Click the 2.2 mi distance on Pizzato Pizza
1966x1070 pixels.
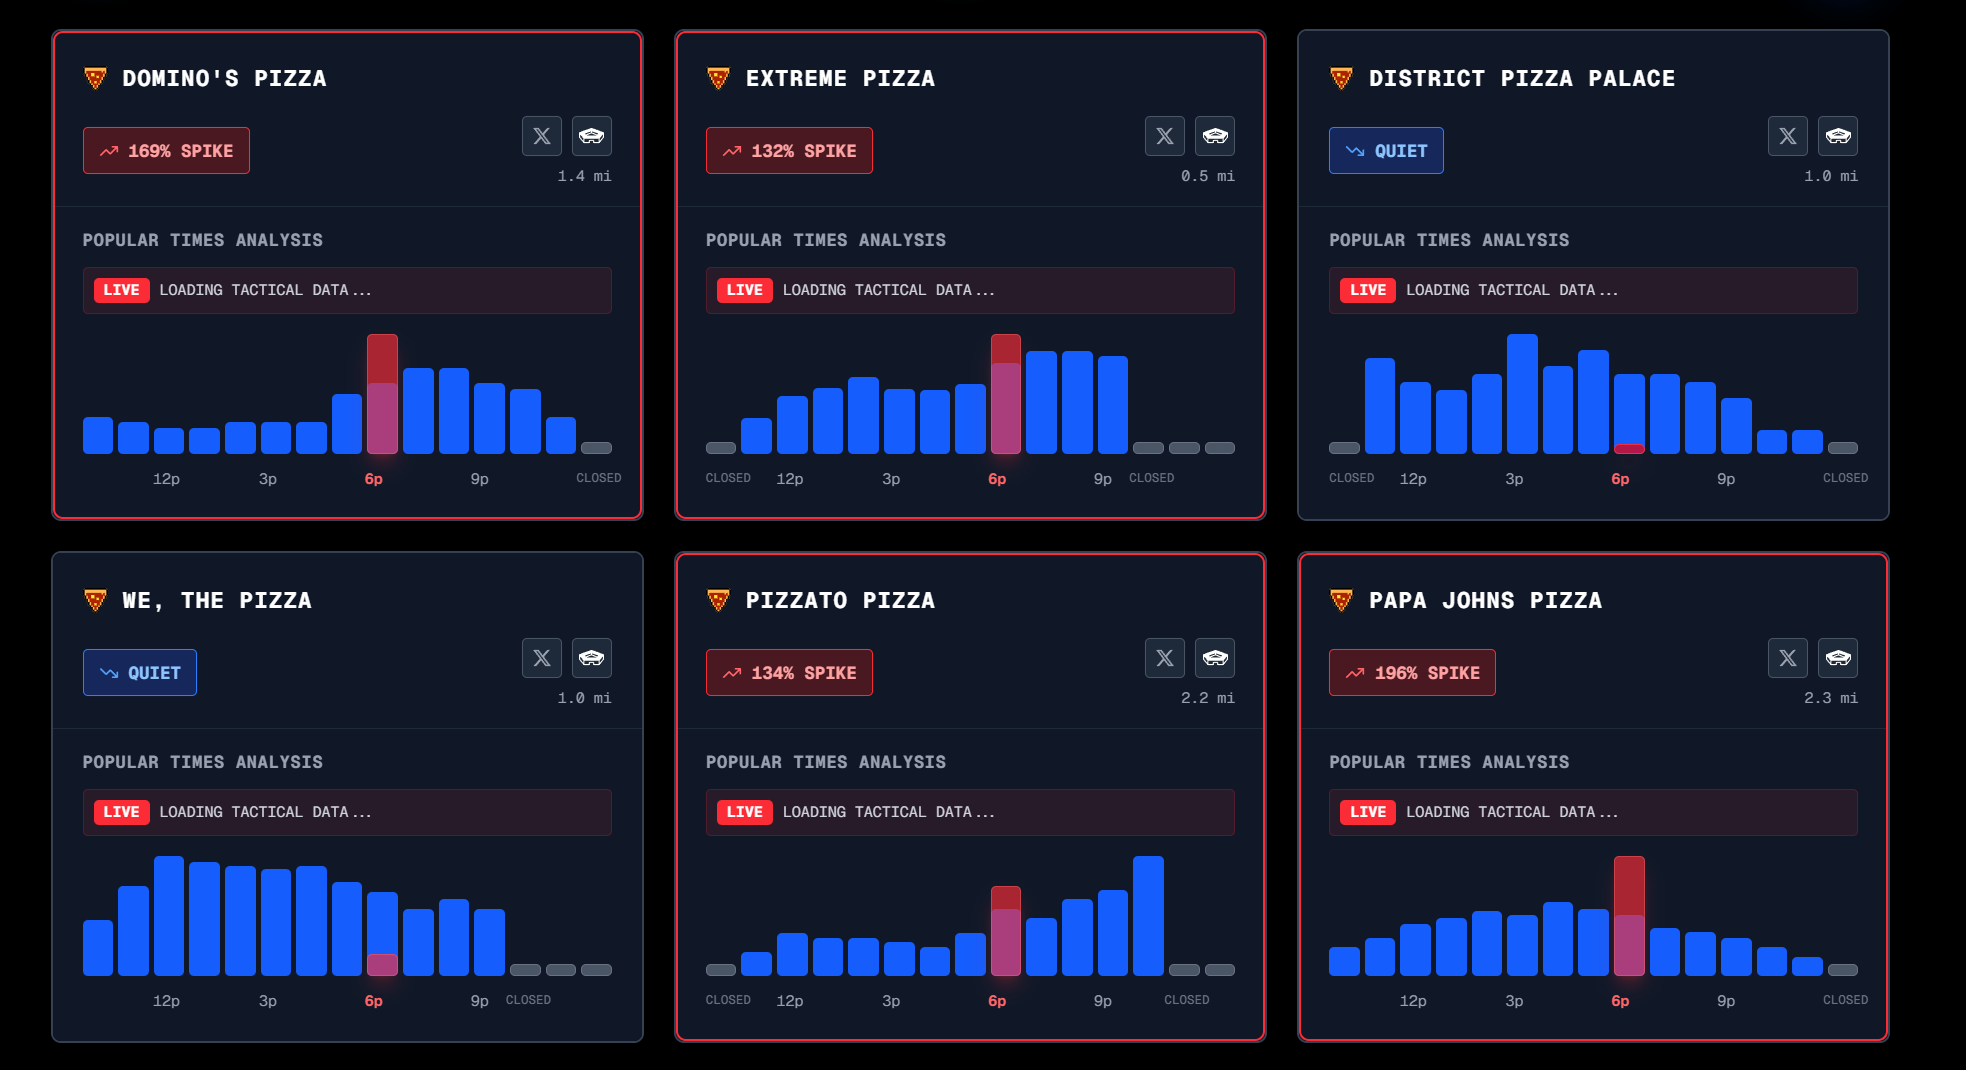(1208, 698)
